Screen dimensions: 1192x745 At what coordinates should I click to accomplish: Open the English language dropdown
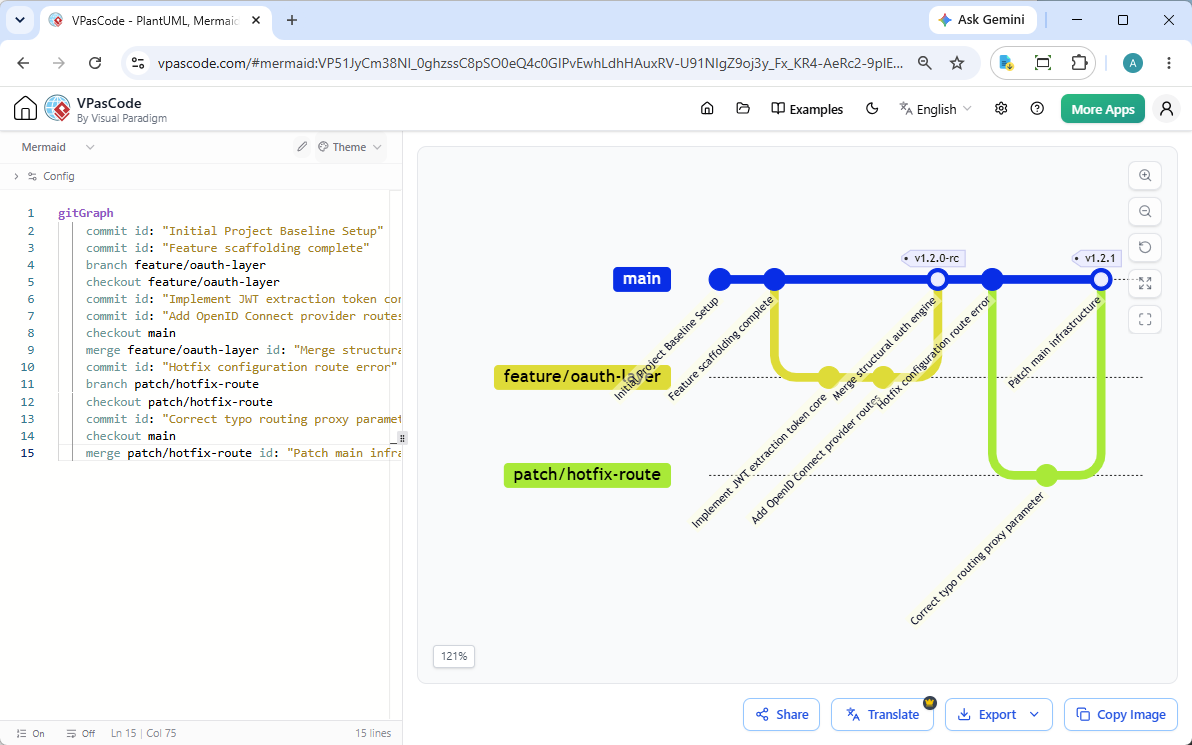[935, 109]
